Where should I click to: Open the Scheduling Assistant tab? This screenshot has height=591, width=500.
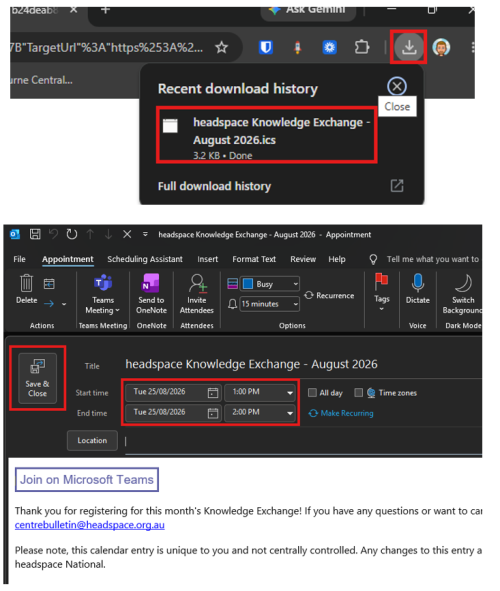145,259
